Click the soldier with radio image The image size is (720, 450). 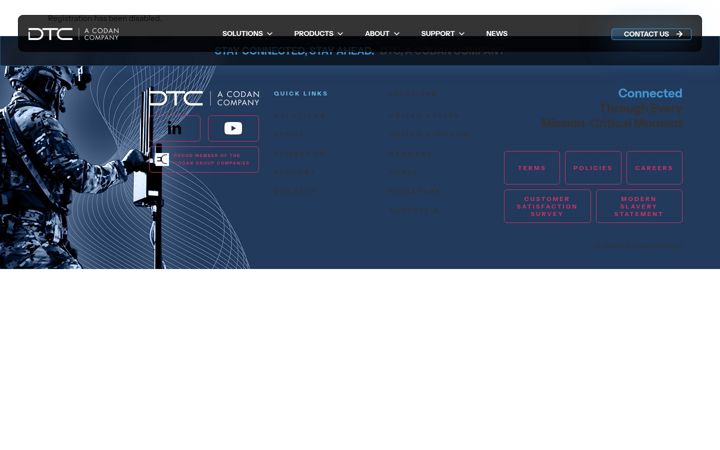pyautogui.click(x=83, y=167)
